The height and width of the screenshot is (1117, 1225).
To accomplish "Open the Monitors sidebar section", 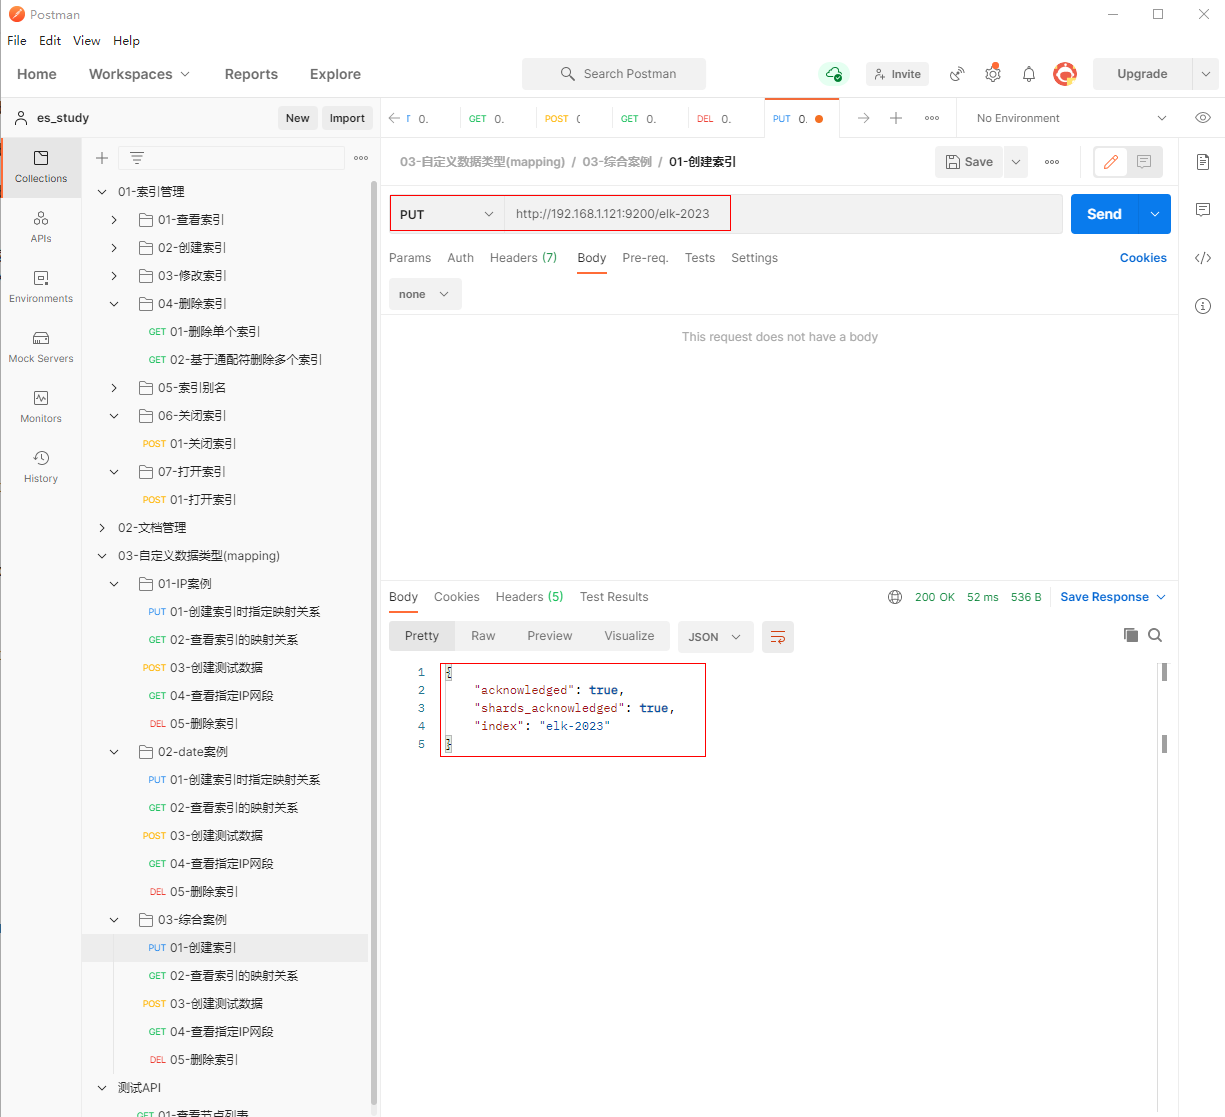I will pos(41,406).
